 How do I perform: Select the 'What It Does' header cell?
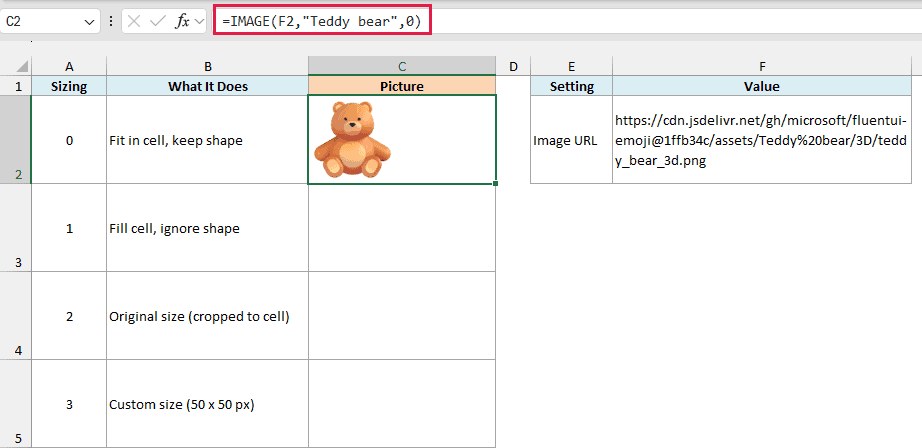tap(208, 86)
